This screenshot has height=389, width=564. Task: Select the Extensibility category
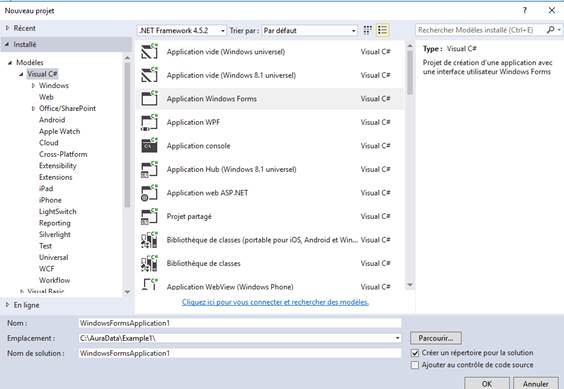(58, 166)
